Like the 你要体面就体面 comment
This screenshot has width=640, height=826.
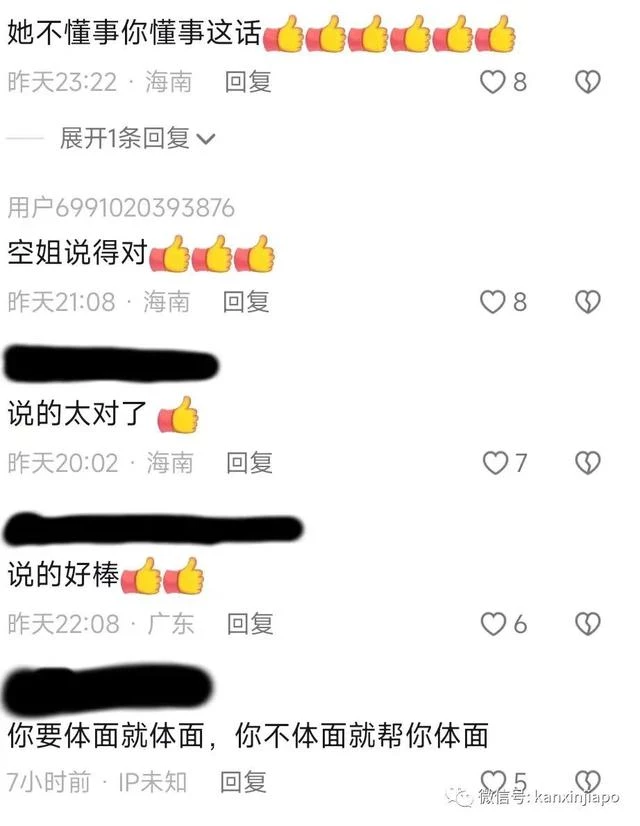click(x=493, y=781)
